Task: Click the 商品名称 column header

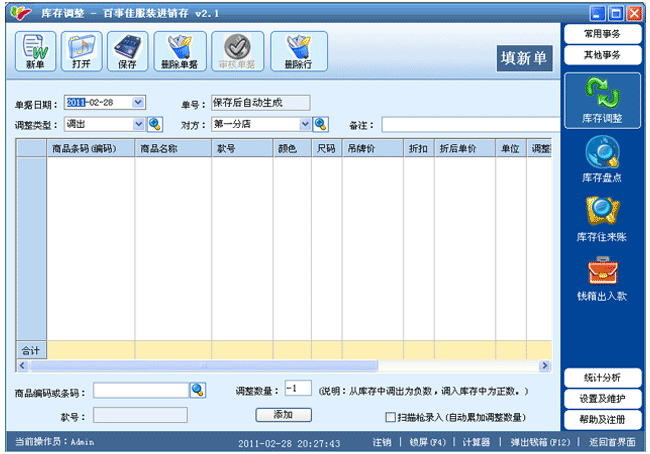Action: point(173,148)
